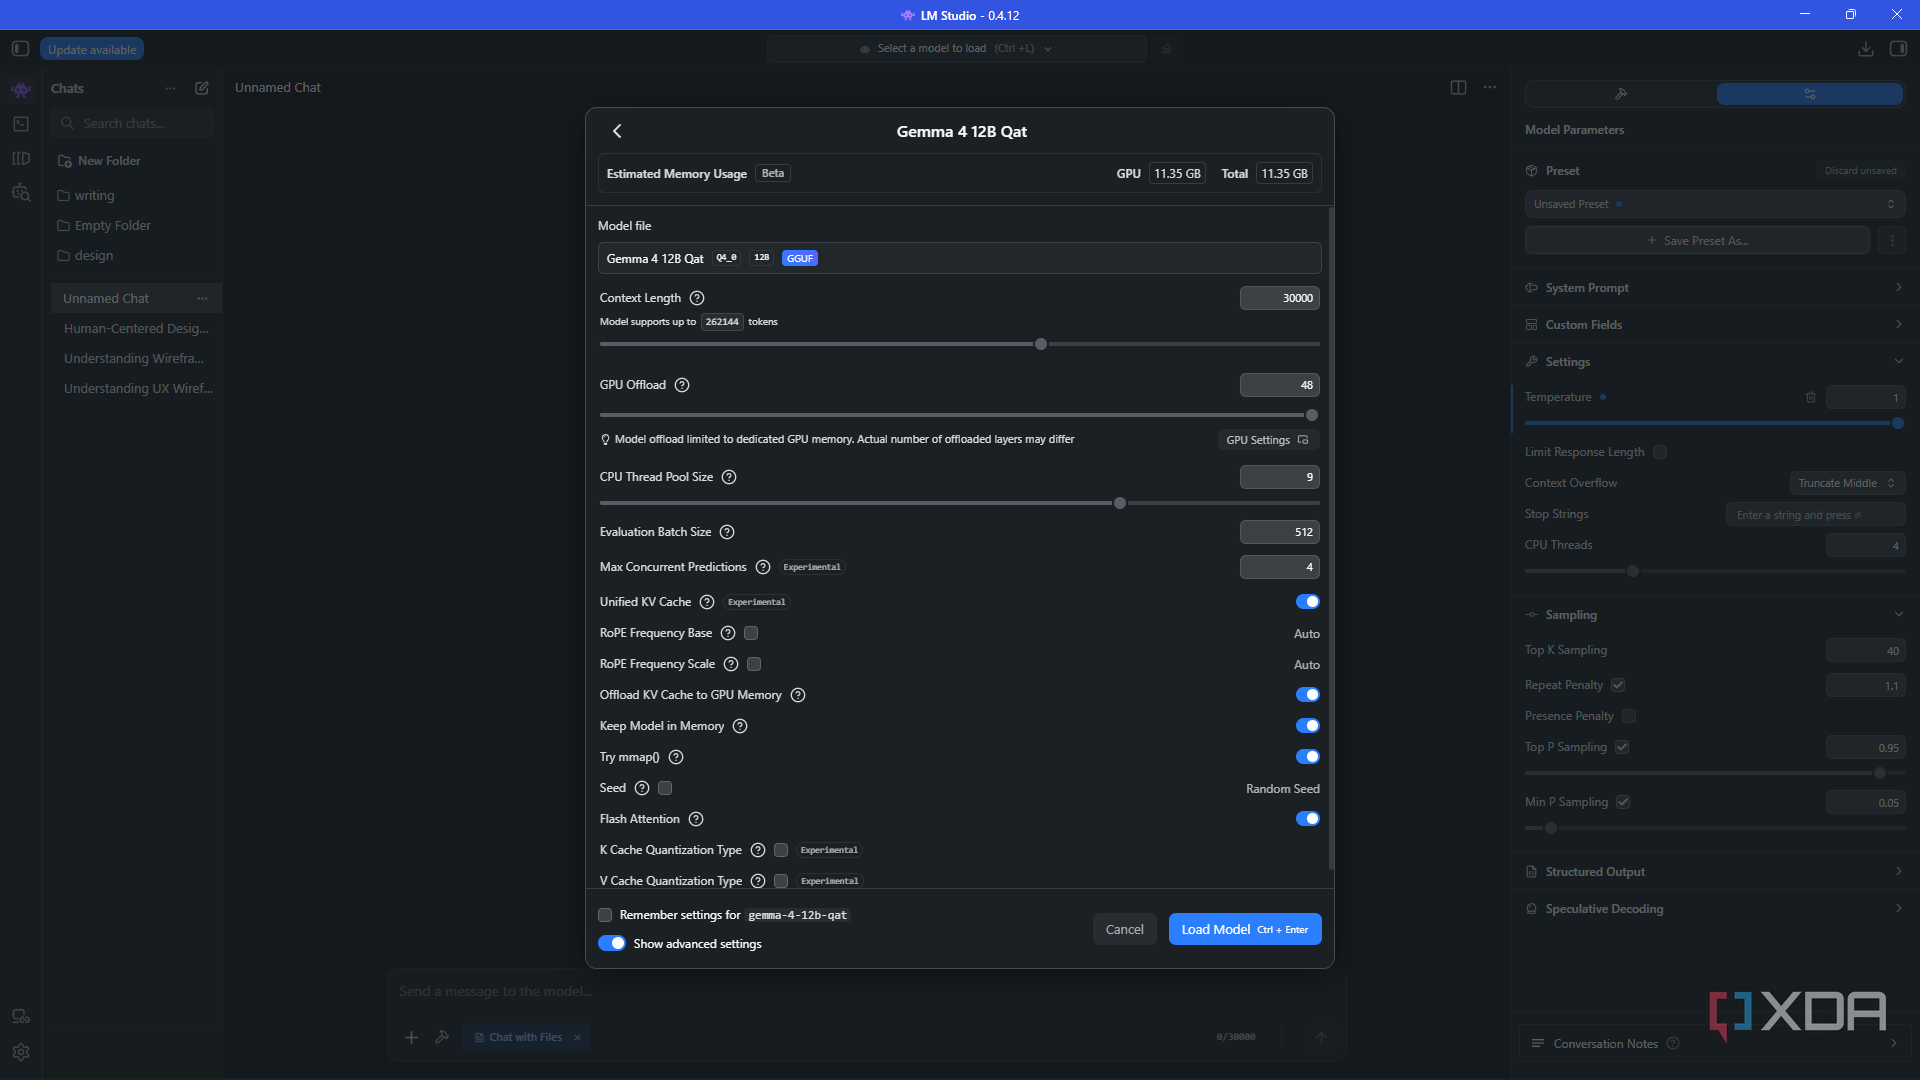Toggle the left sidebar panel icon
The height and width of the screenshot is (1080, 1920).
[x=20, y=48]
